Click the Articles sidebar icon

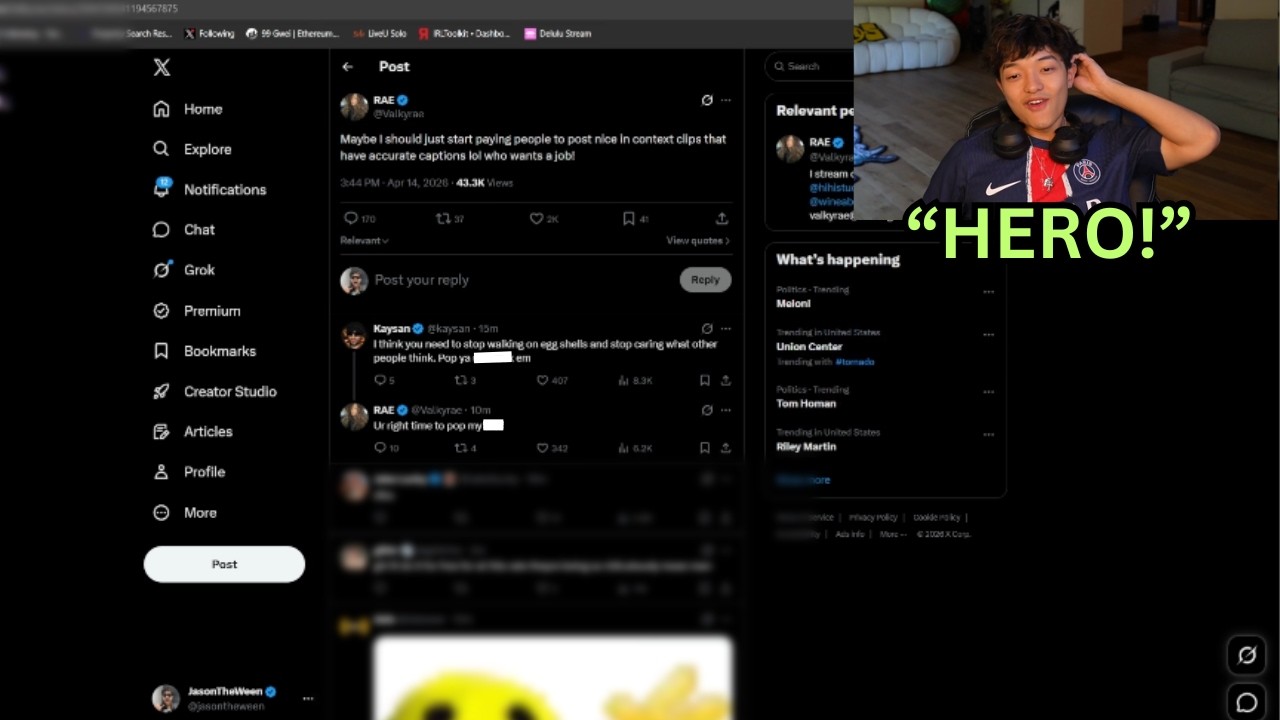coord(161,432)
